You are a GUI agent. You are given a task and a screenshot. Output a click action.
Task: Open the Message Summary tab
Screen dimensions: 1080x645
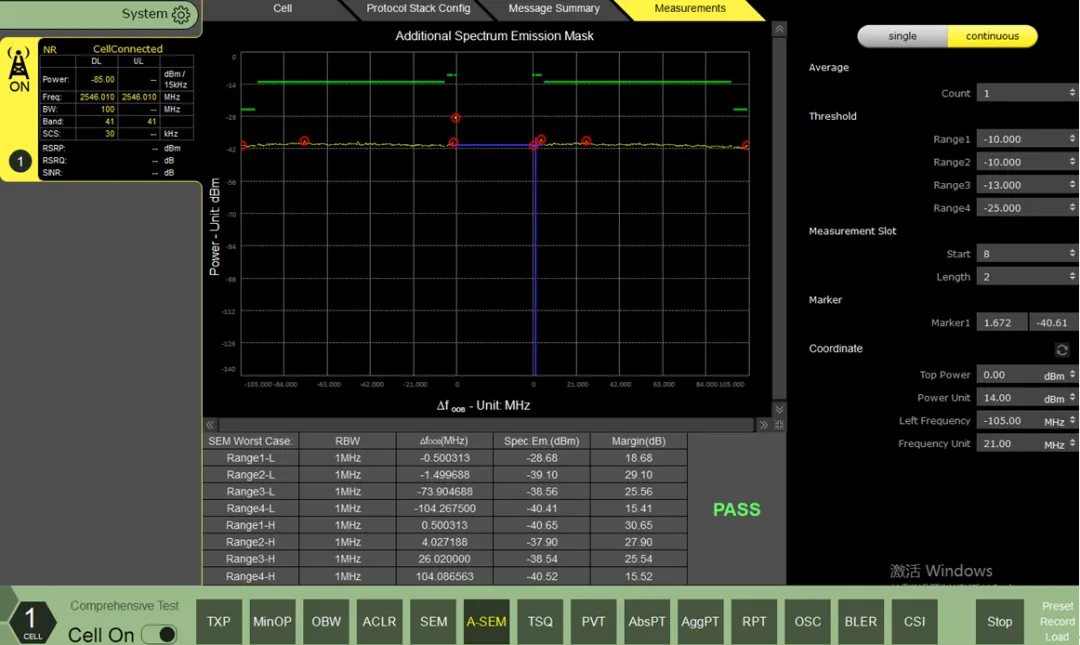(x=554, y=9)
